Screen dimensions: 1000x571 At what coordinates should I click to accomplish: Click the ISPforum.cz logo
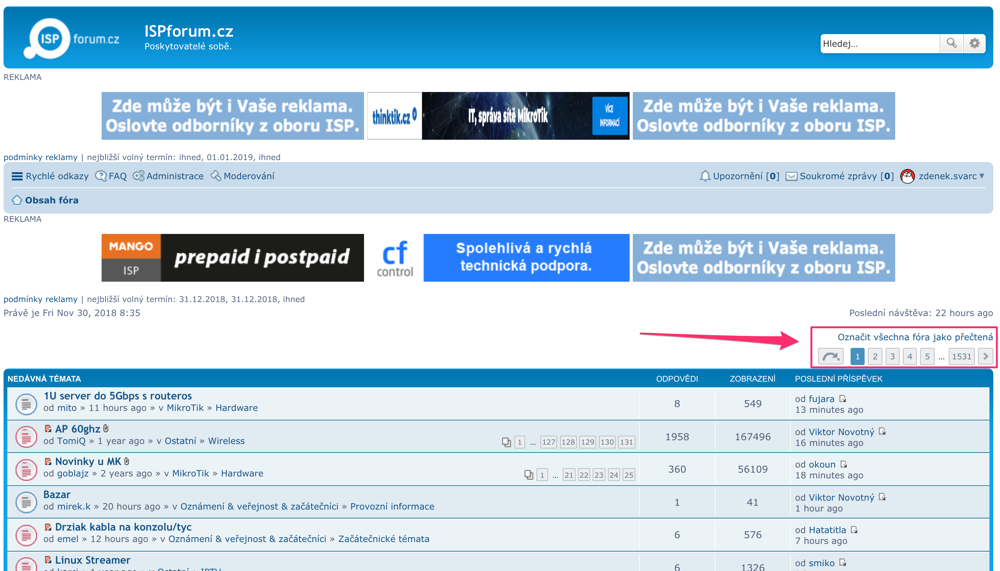click(x=71, y=39)
